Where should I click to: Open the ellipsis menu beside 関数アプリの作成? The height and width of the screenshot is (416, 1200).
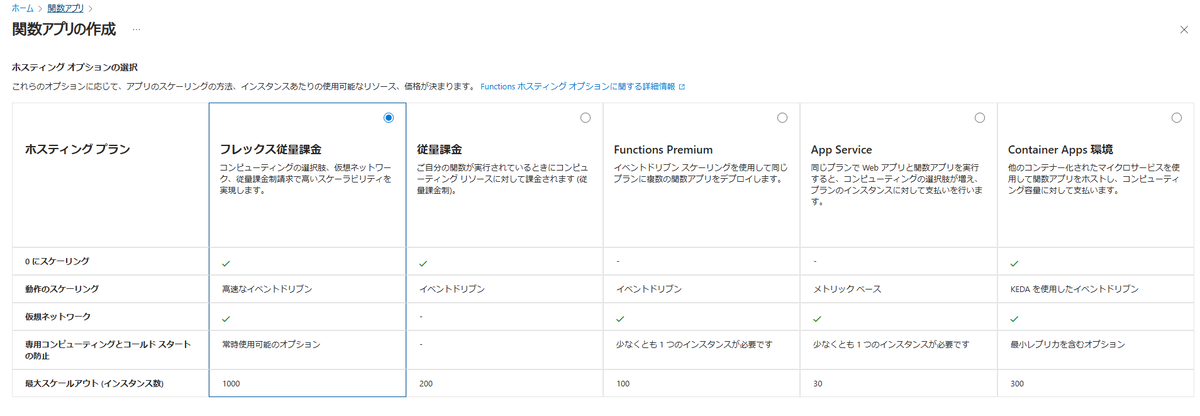pyautogui.click(x=136, y=30)
